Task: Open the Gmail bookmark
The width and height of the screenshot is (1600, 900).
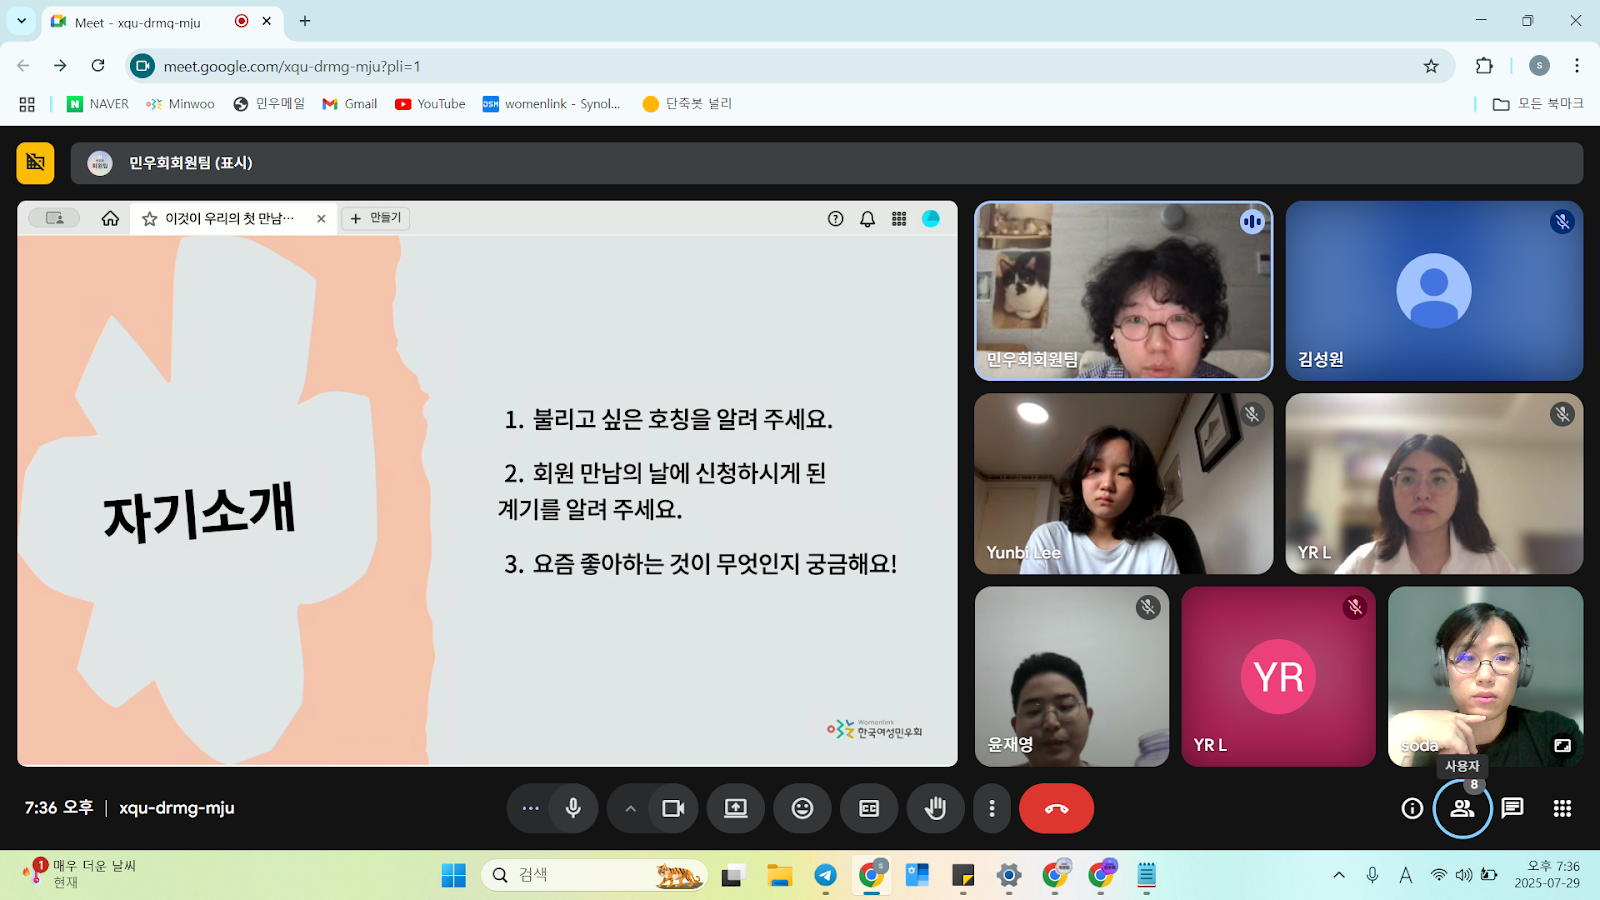Action: coord(350,104)
